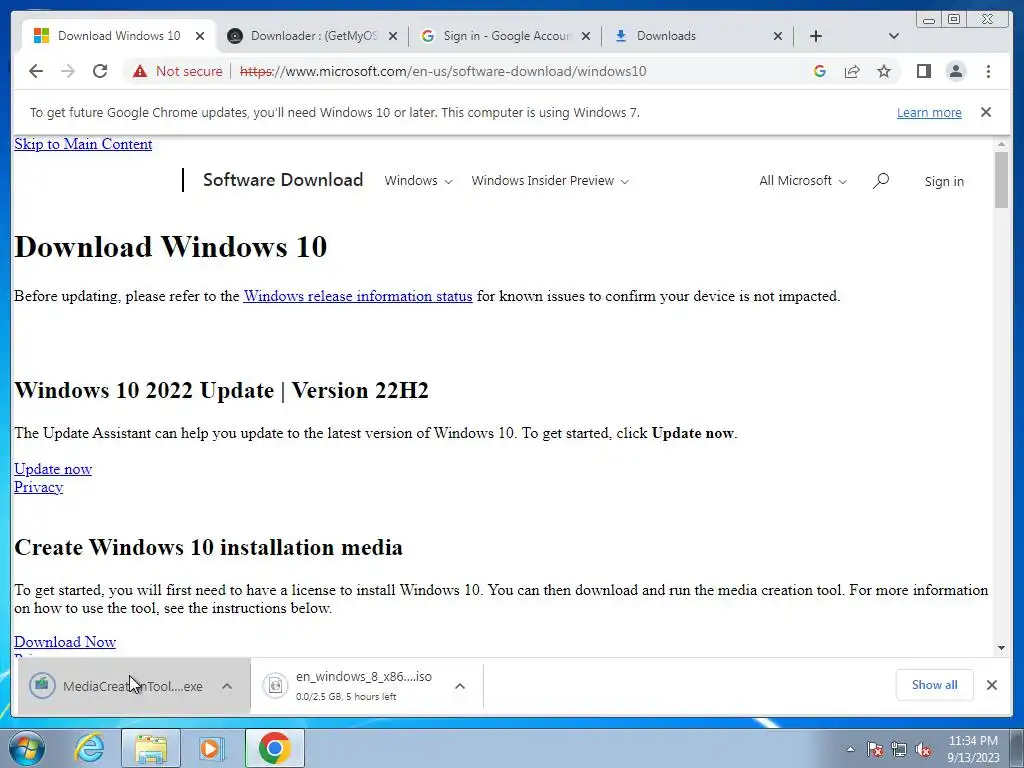Click the taskbar clock showing 11:34 PM

coord(973,749)
